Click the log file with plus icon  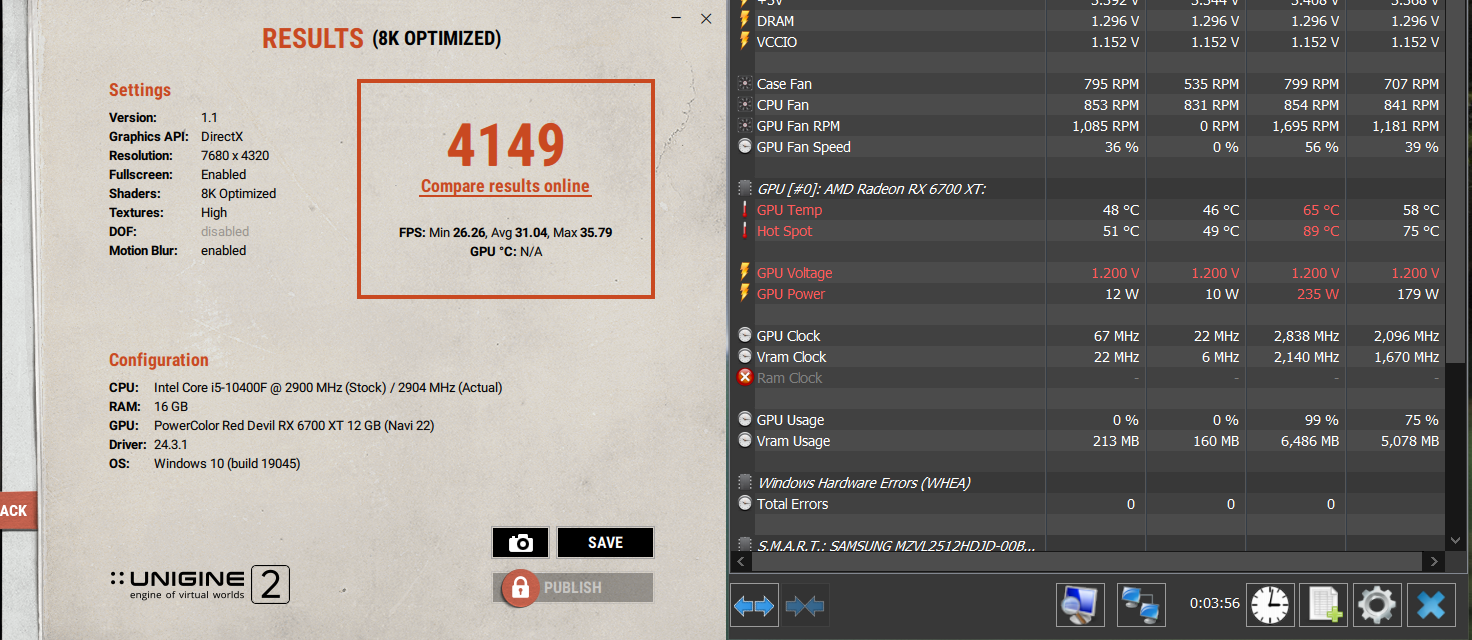click(x=1324, y=604)
